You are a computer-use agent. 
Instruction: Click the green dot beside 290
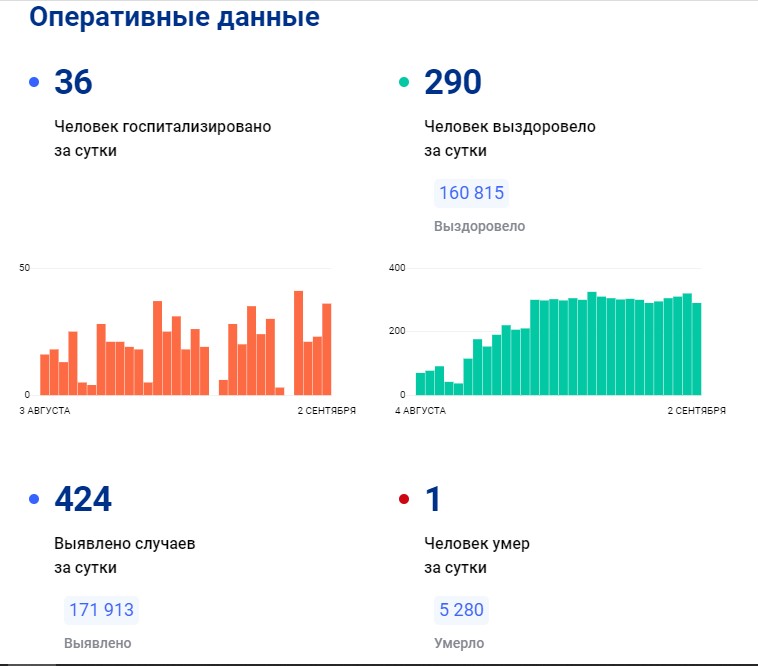point(404,82)
